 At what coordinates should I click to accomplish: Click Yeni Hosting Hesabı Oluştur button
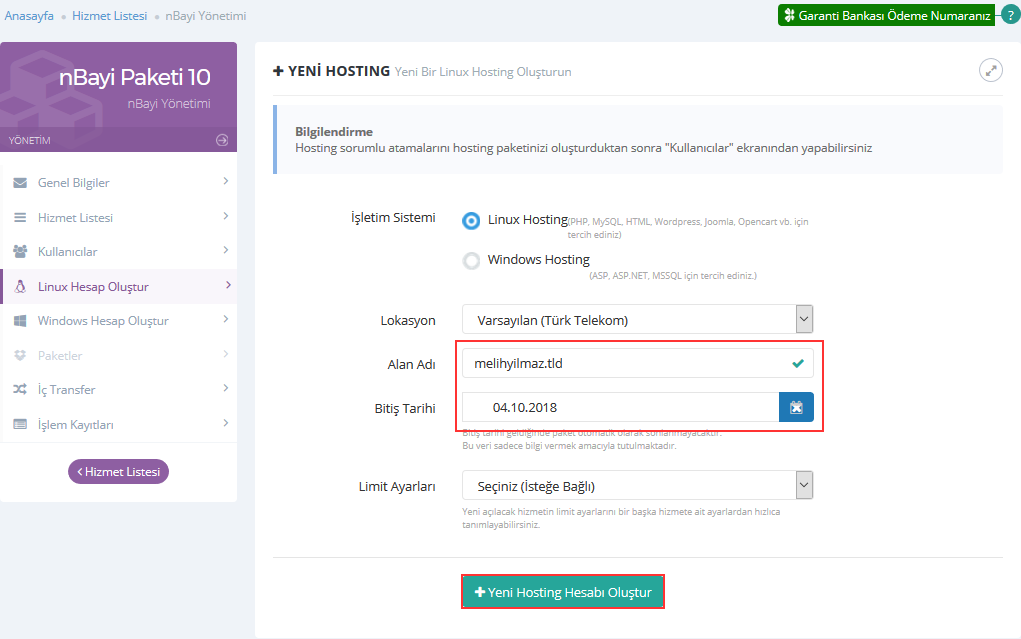pyautogui.click(x=563, y=592)
